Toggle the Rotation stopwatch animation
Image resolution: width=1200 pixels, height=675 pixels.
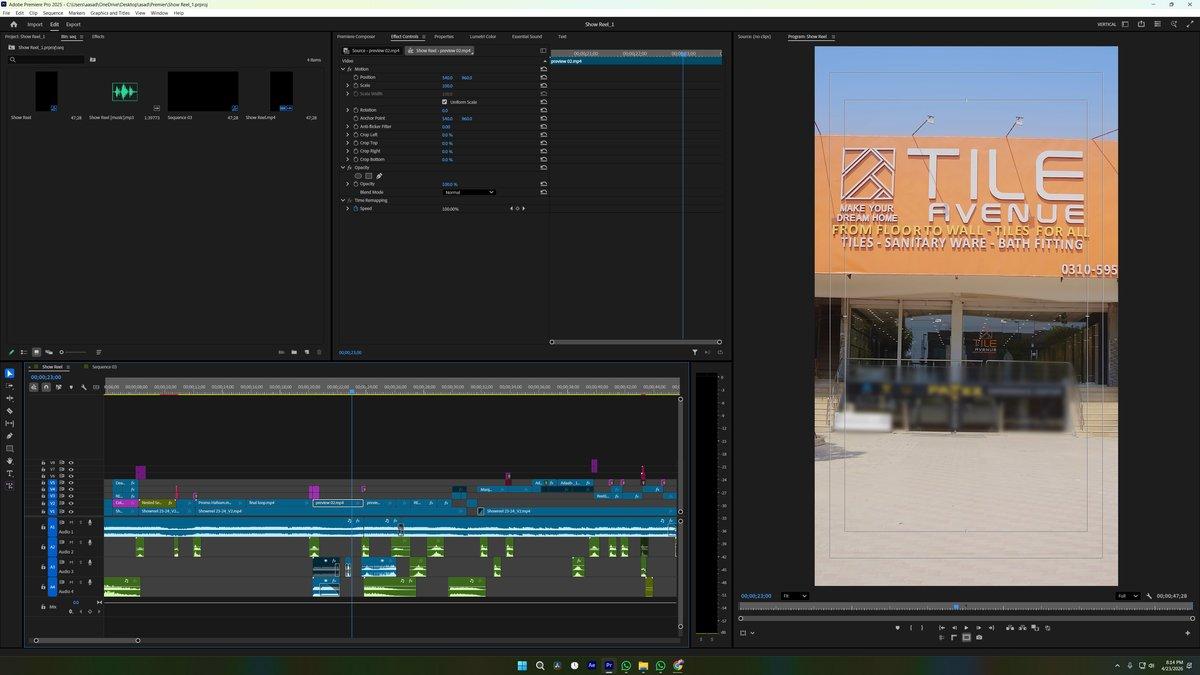tap(355, 110)
